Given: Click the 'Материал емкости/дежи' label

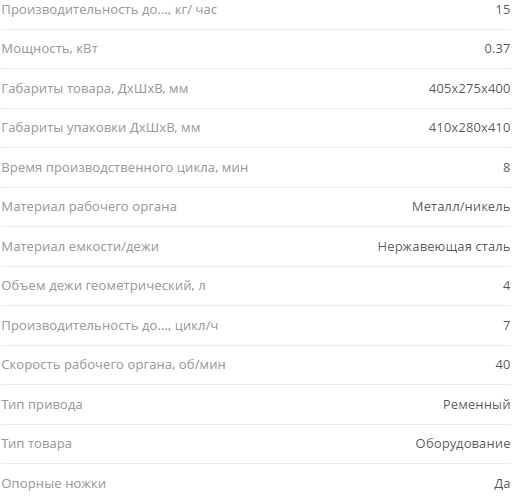Looking at the screenshot, I should (80, 247).
